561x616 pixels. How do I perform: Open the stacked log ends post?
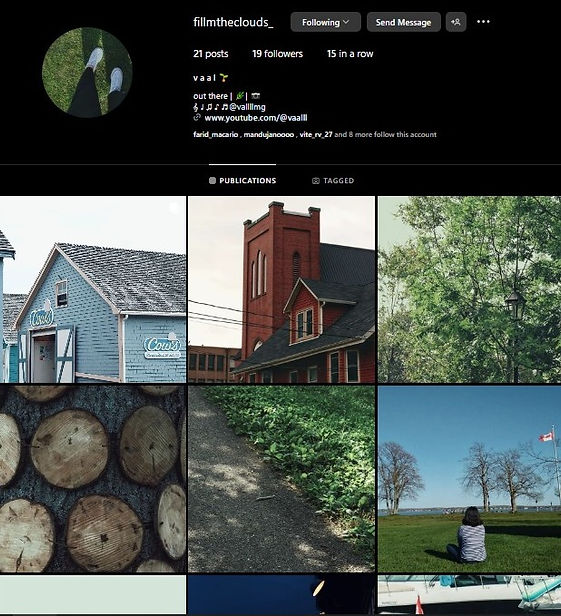tap(93, 478)
